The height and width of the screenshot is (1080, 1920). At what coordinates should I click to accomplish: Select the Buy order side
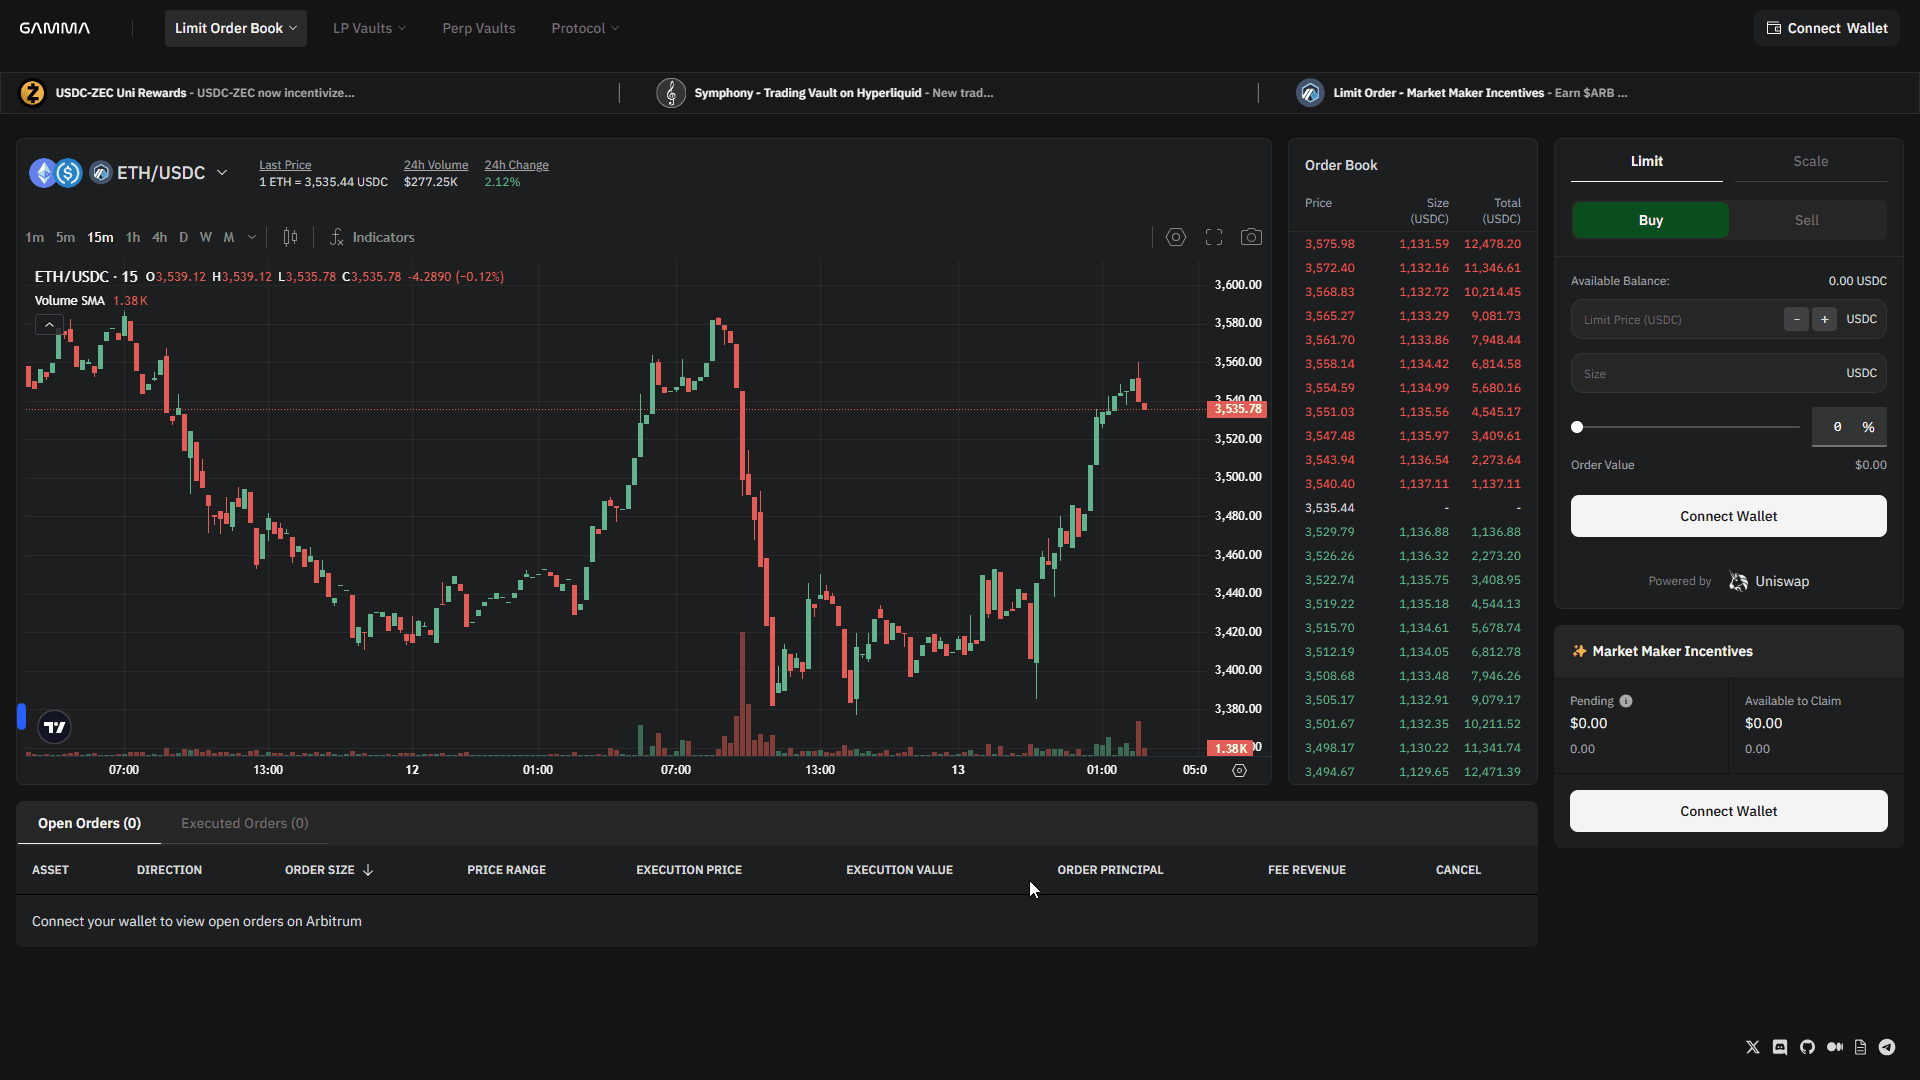[1650, 220]
